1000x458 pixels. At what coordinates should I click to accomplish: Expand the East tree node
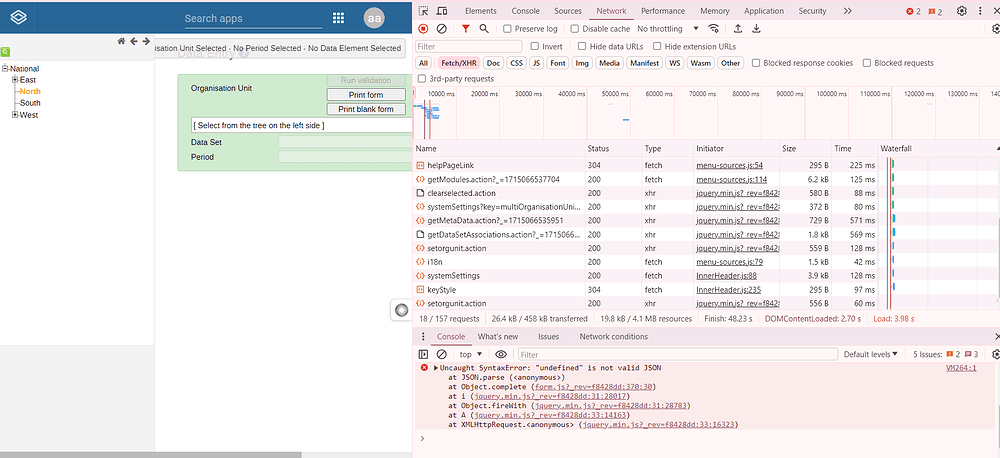(x=15, y=80)
